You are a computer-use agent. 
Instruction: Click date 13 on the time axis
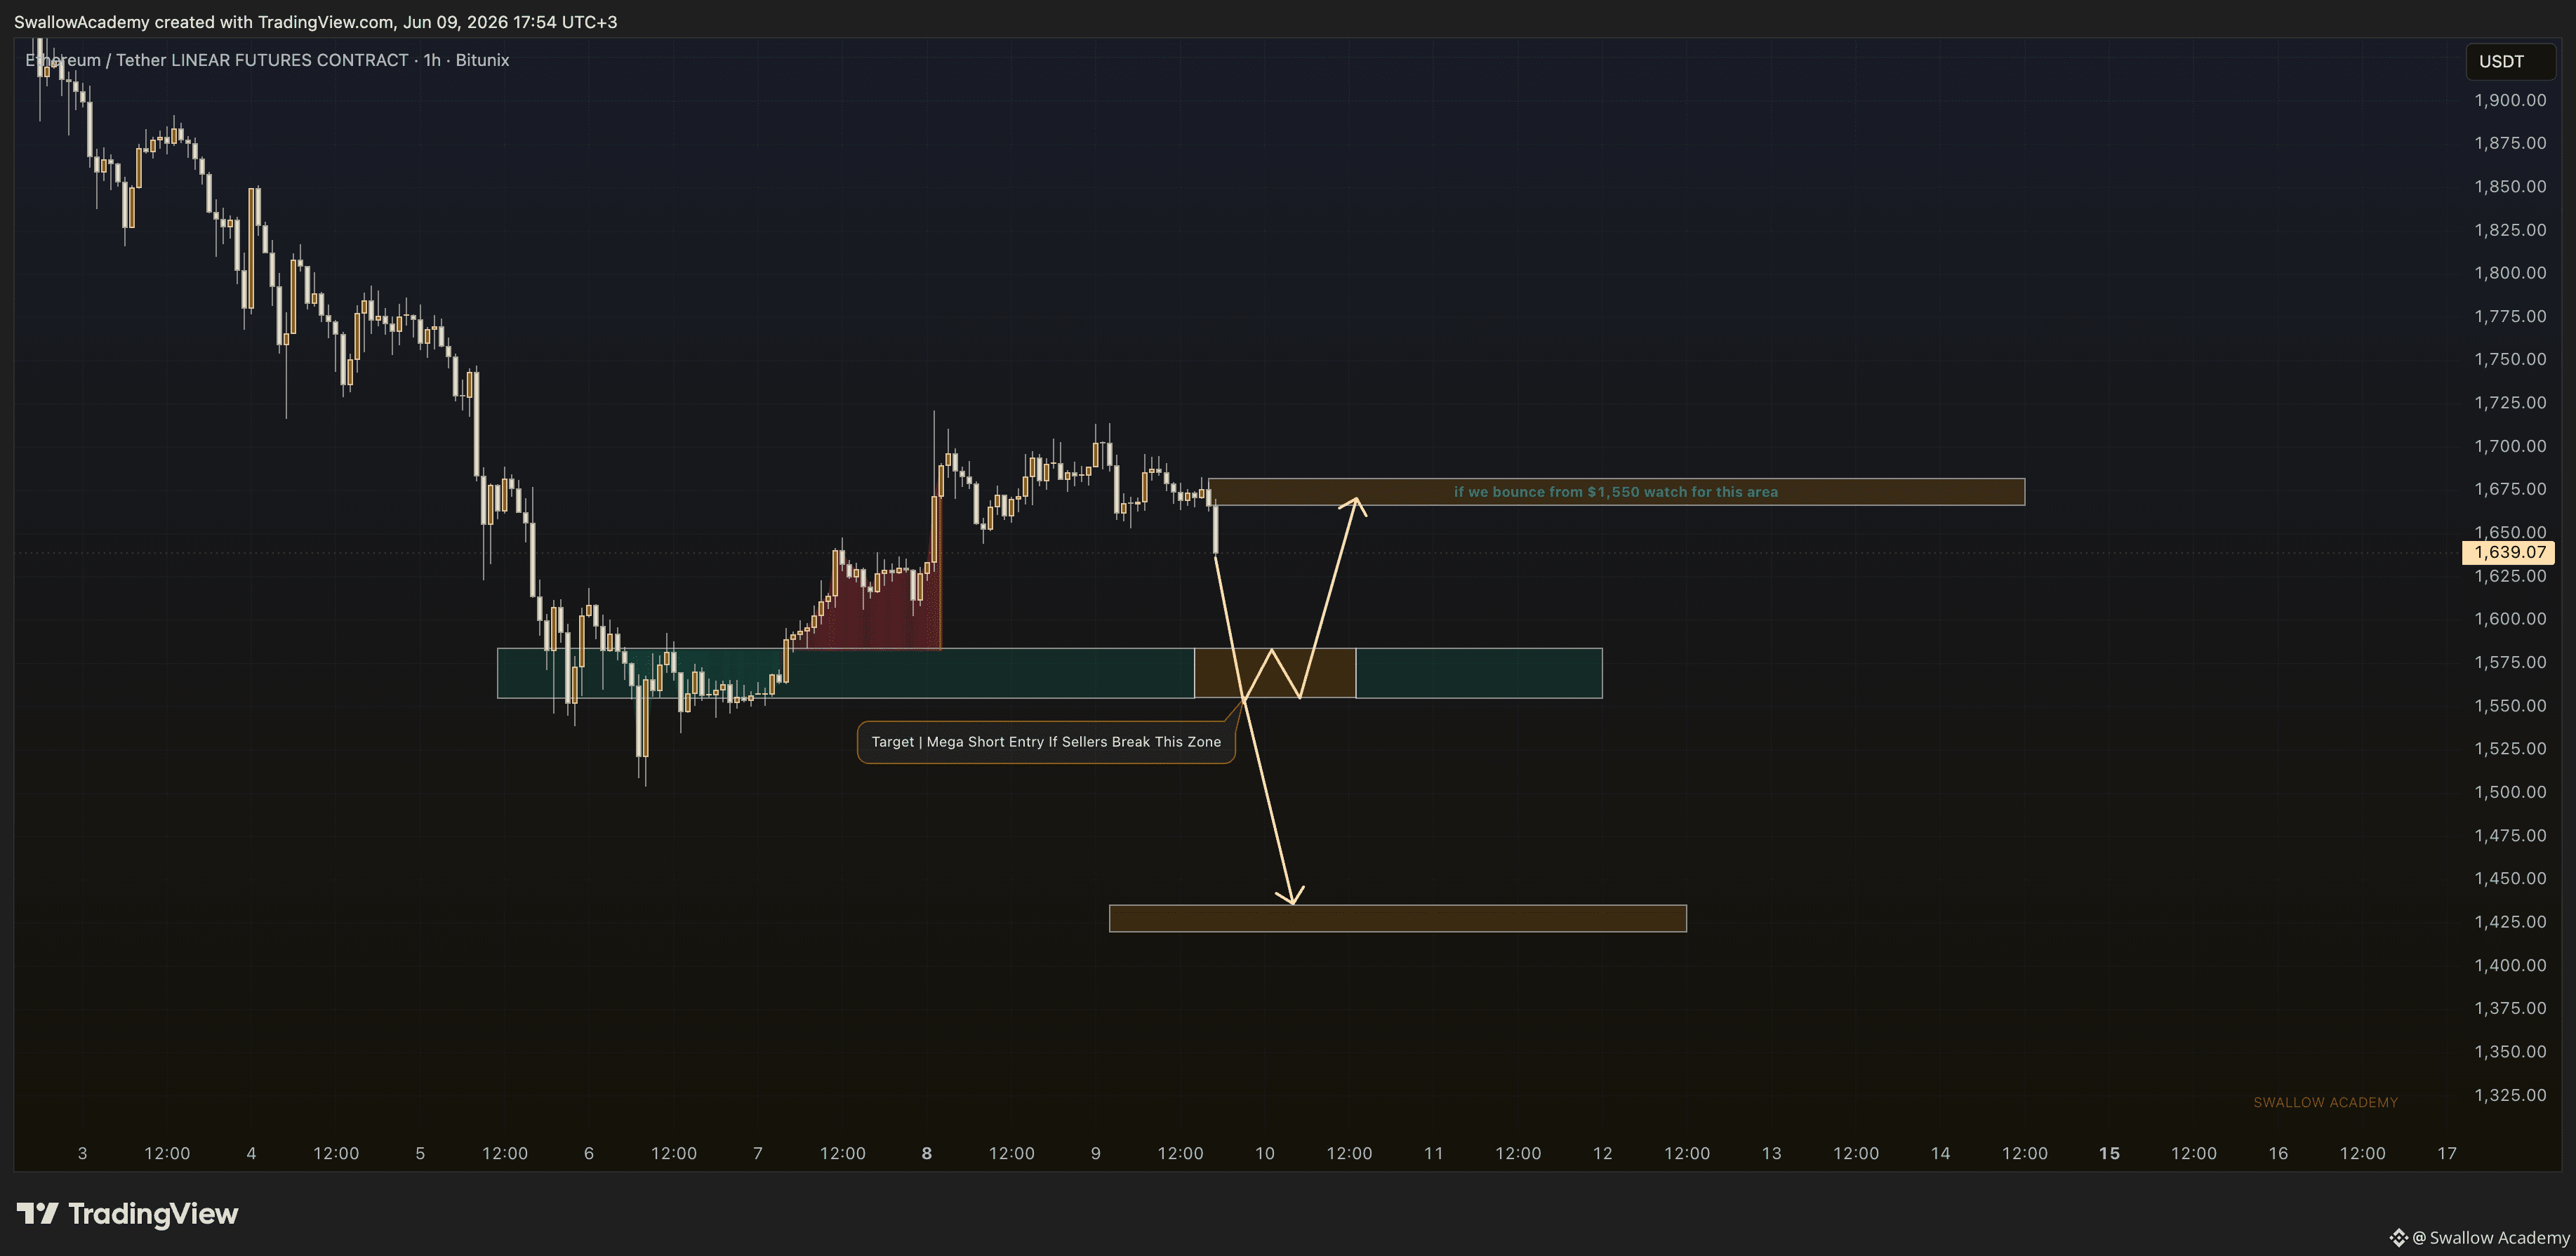pos(1772,1153)
